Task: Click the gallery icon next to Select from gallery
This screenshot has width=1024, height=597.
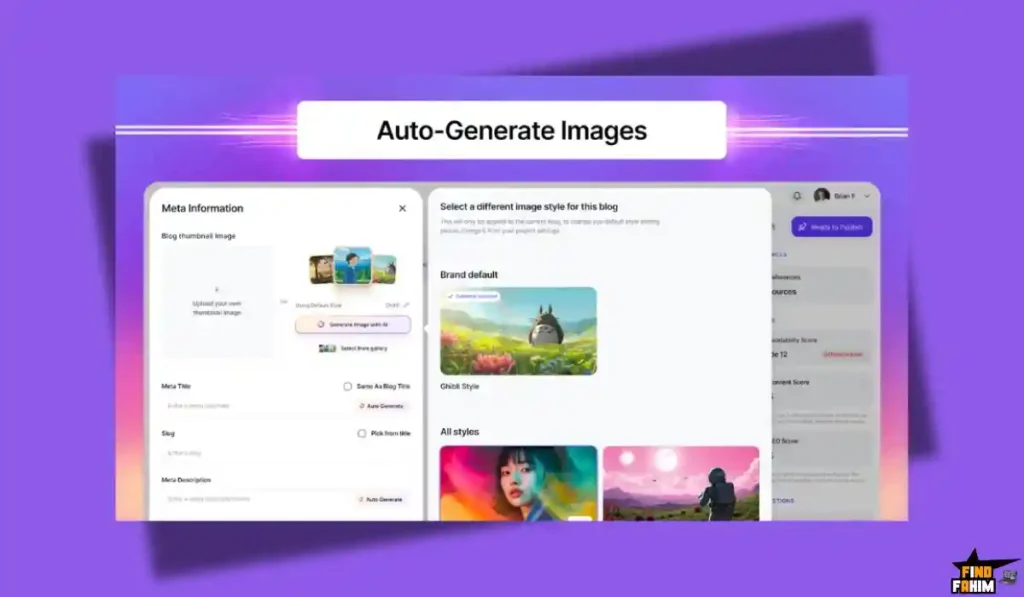Action: 327,348
